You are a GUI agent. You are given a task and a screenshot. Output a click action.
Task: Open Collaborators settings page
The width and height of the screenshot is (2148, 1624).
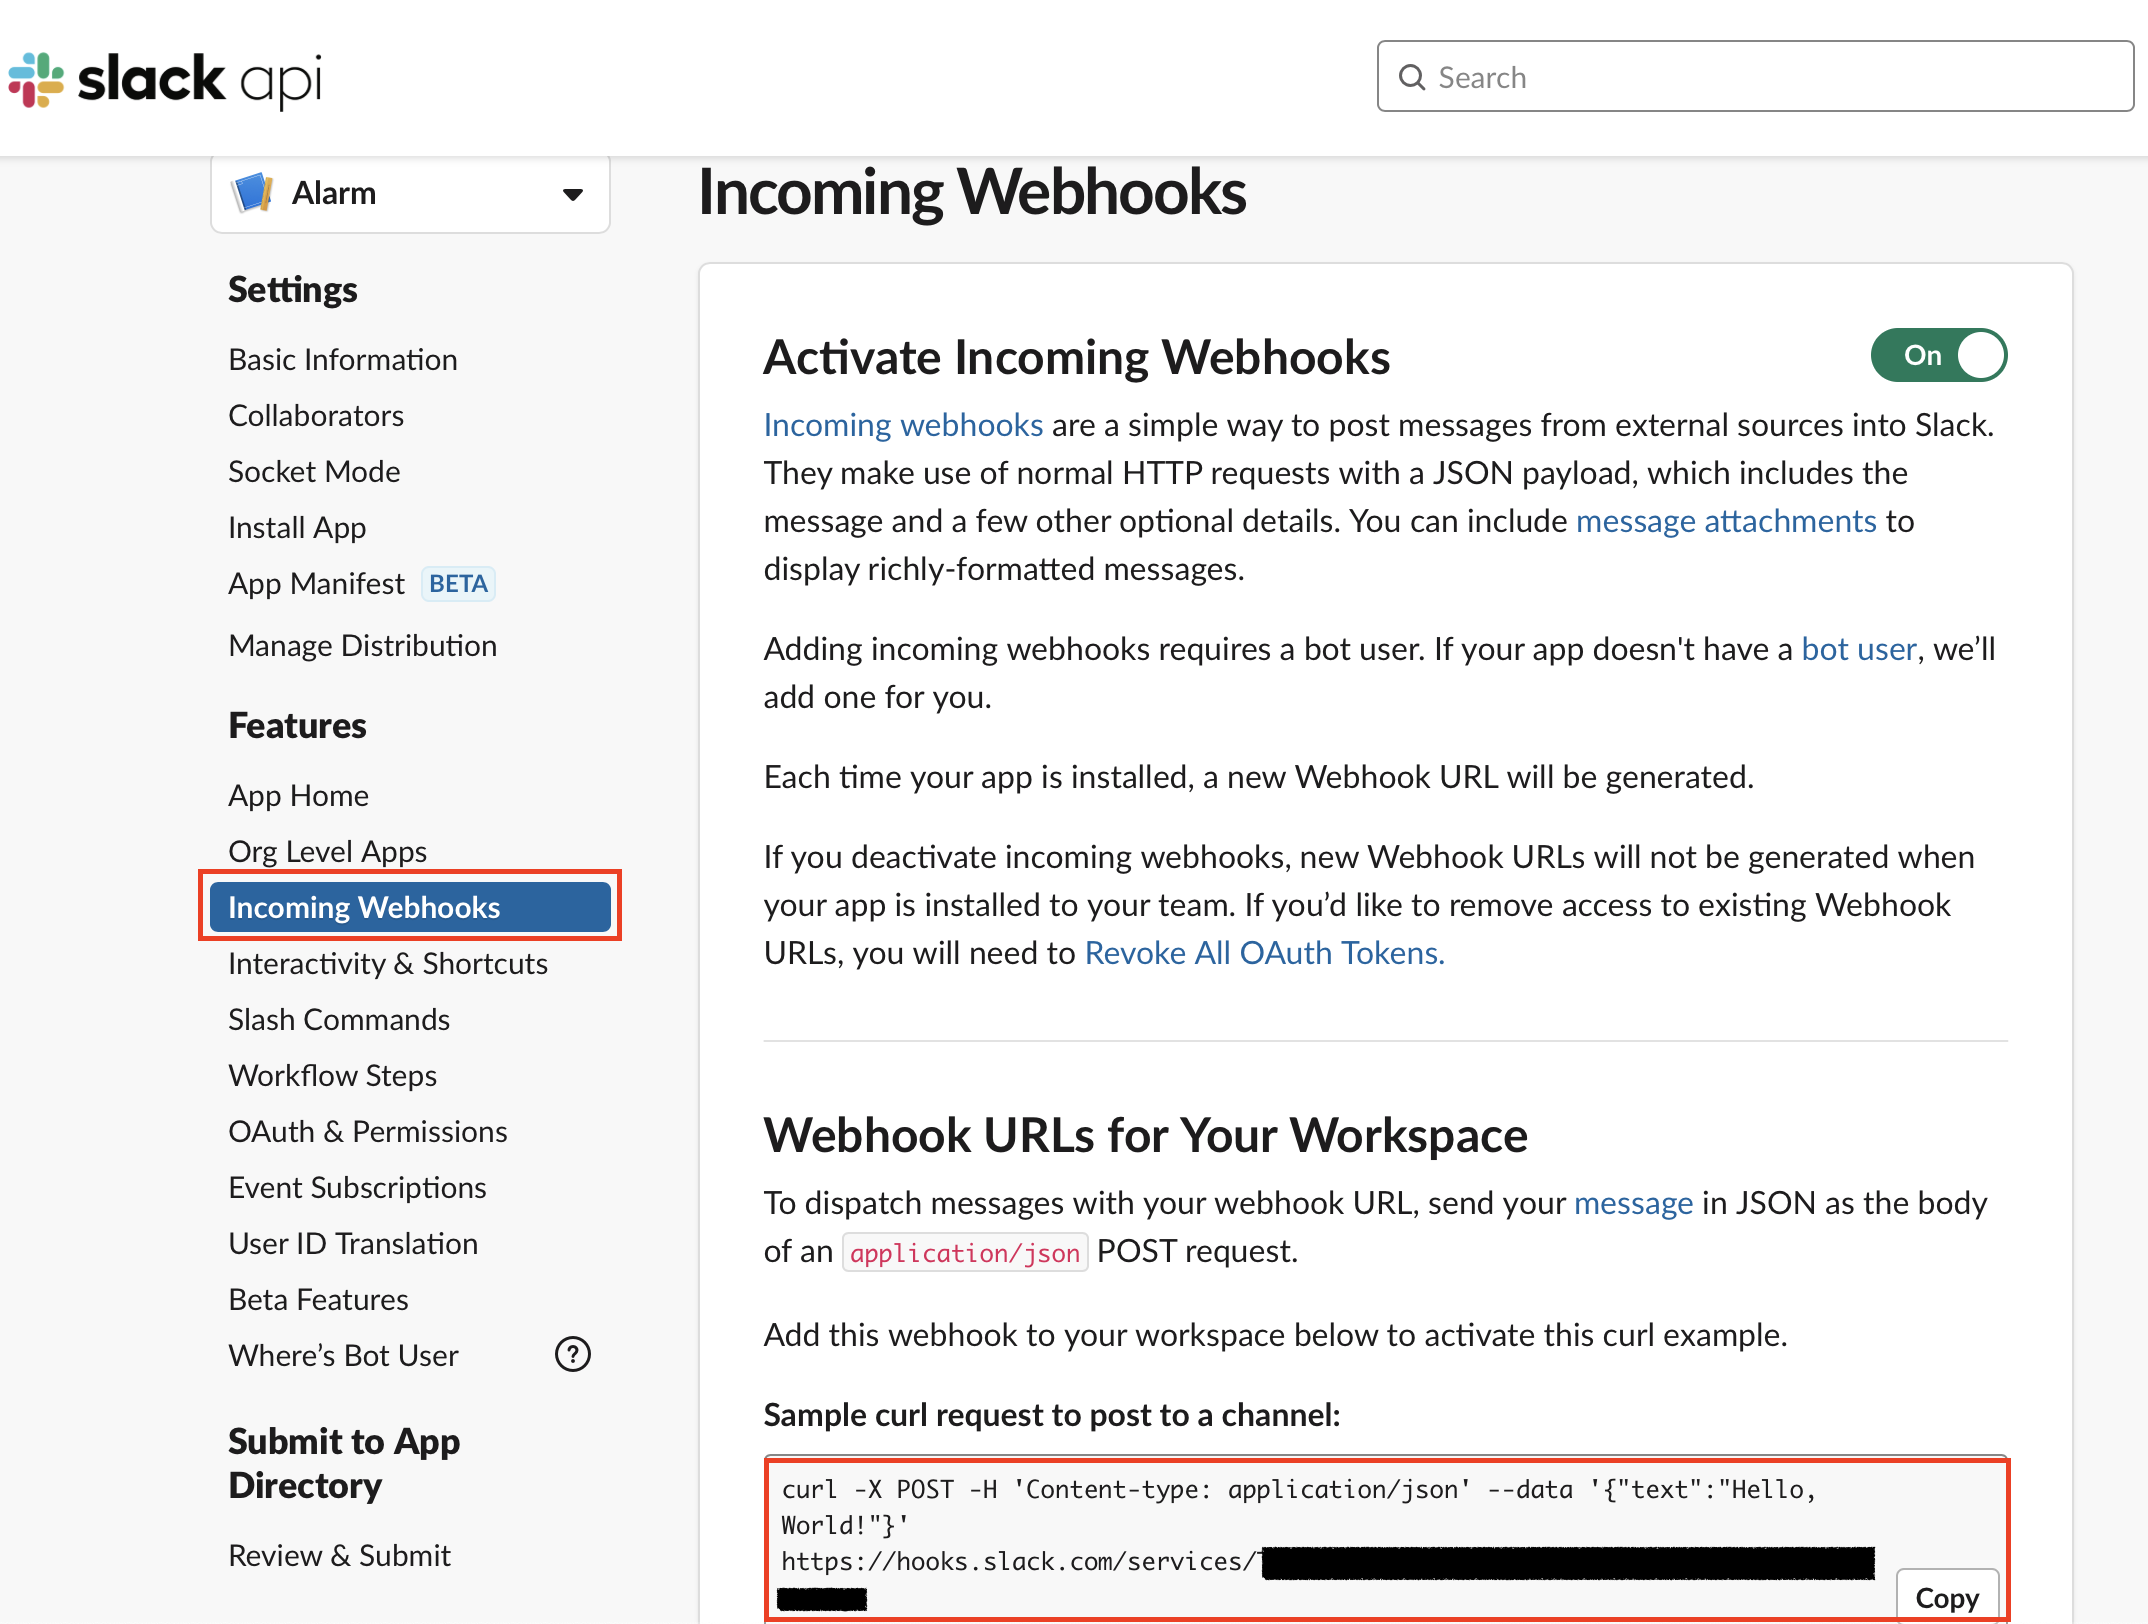tap(316, 415)
